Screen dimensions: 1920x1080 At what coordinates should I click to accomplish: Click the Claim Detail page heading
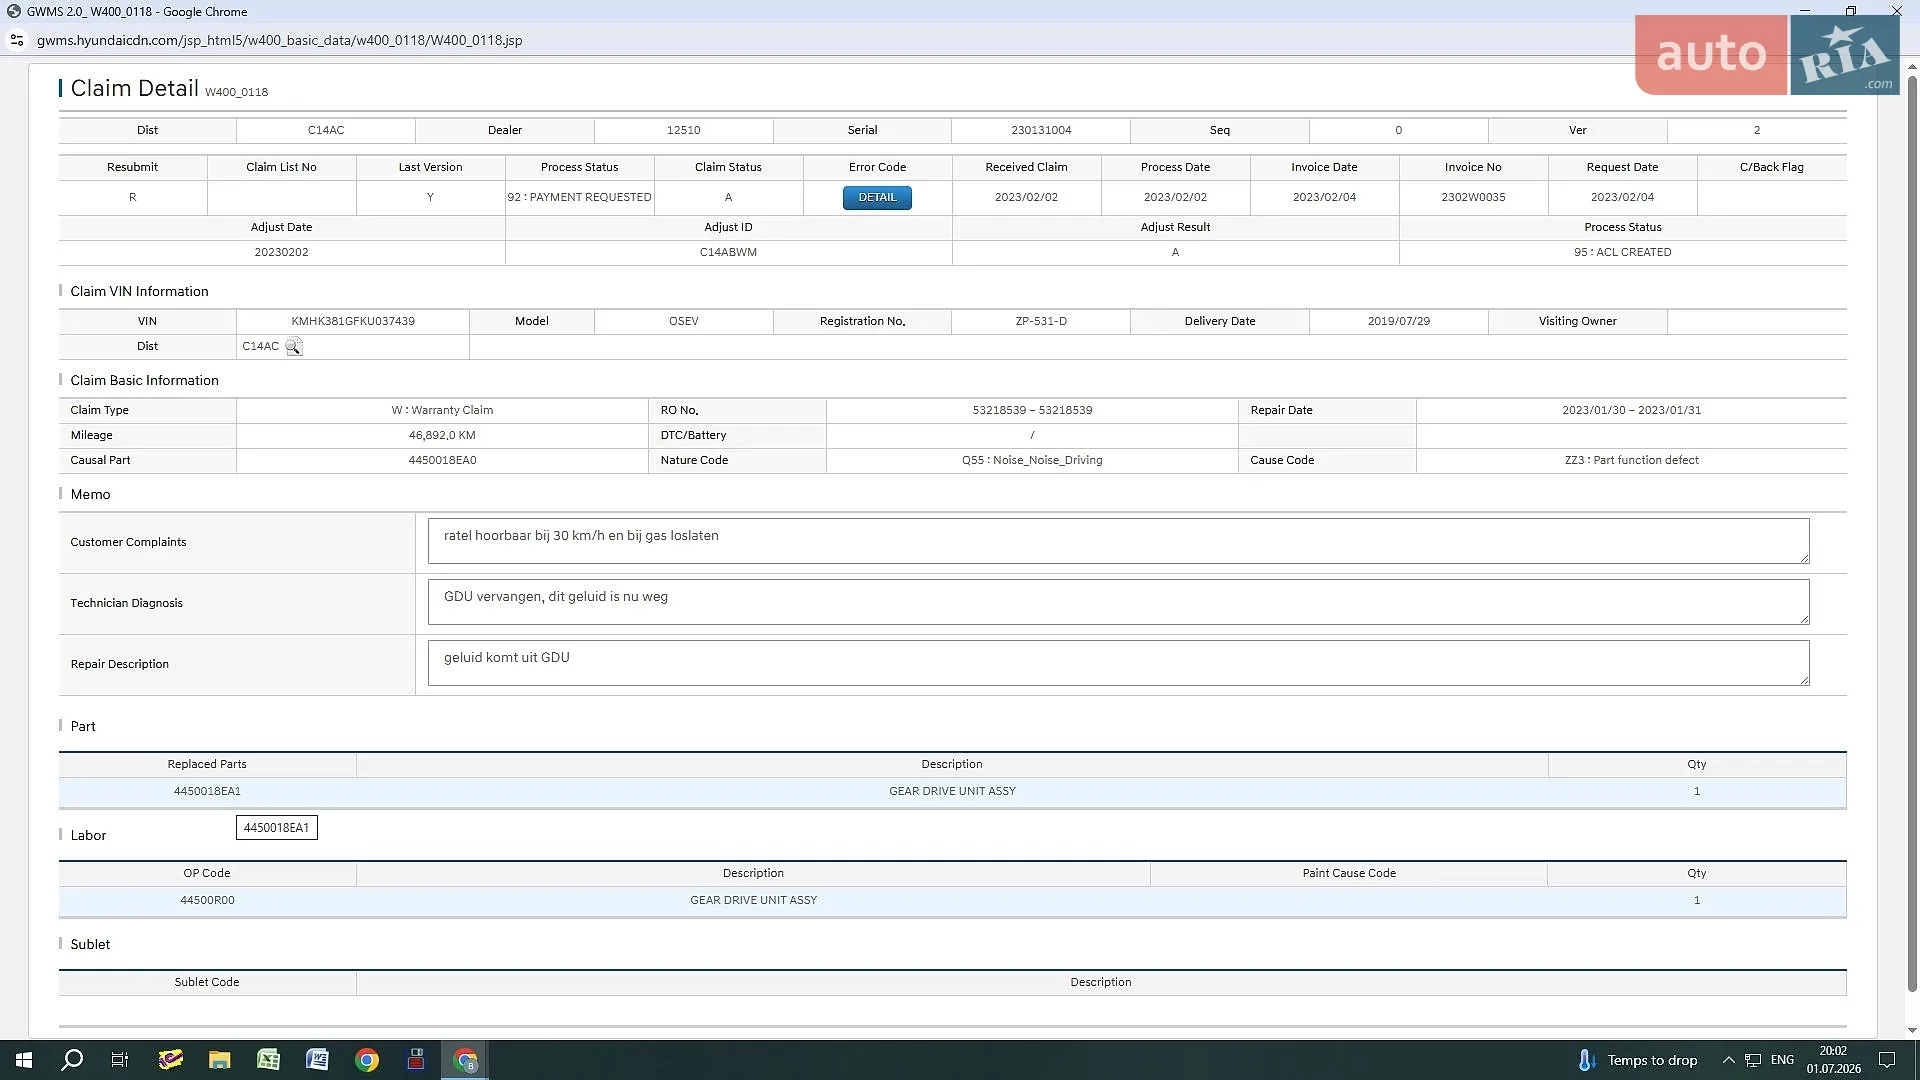134,89
